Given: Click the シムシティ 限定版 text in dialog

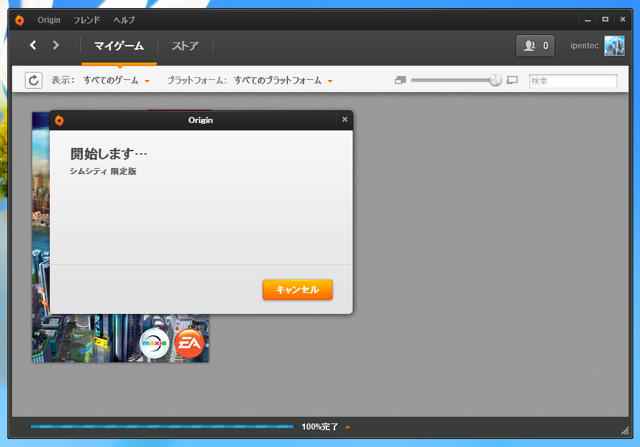Looking at the screenshot, I should 103,171.
